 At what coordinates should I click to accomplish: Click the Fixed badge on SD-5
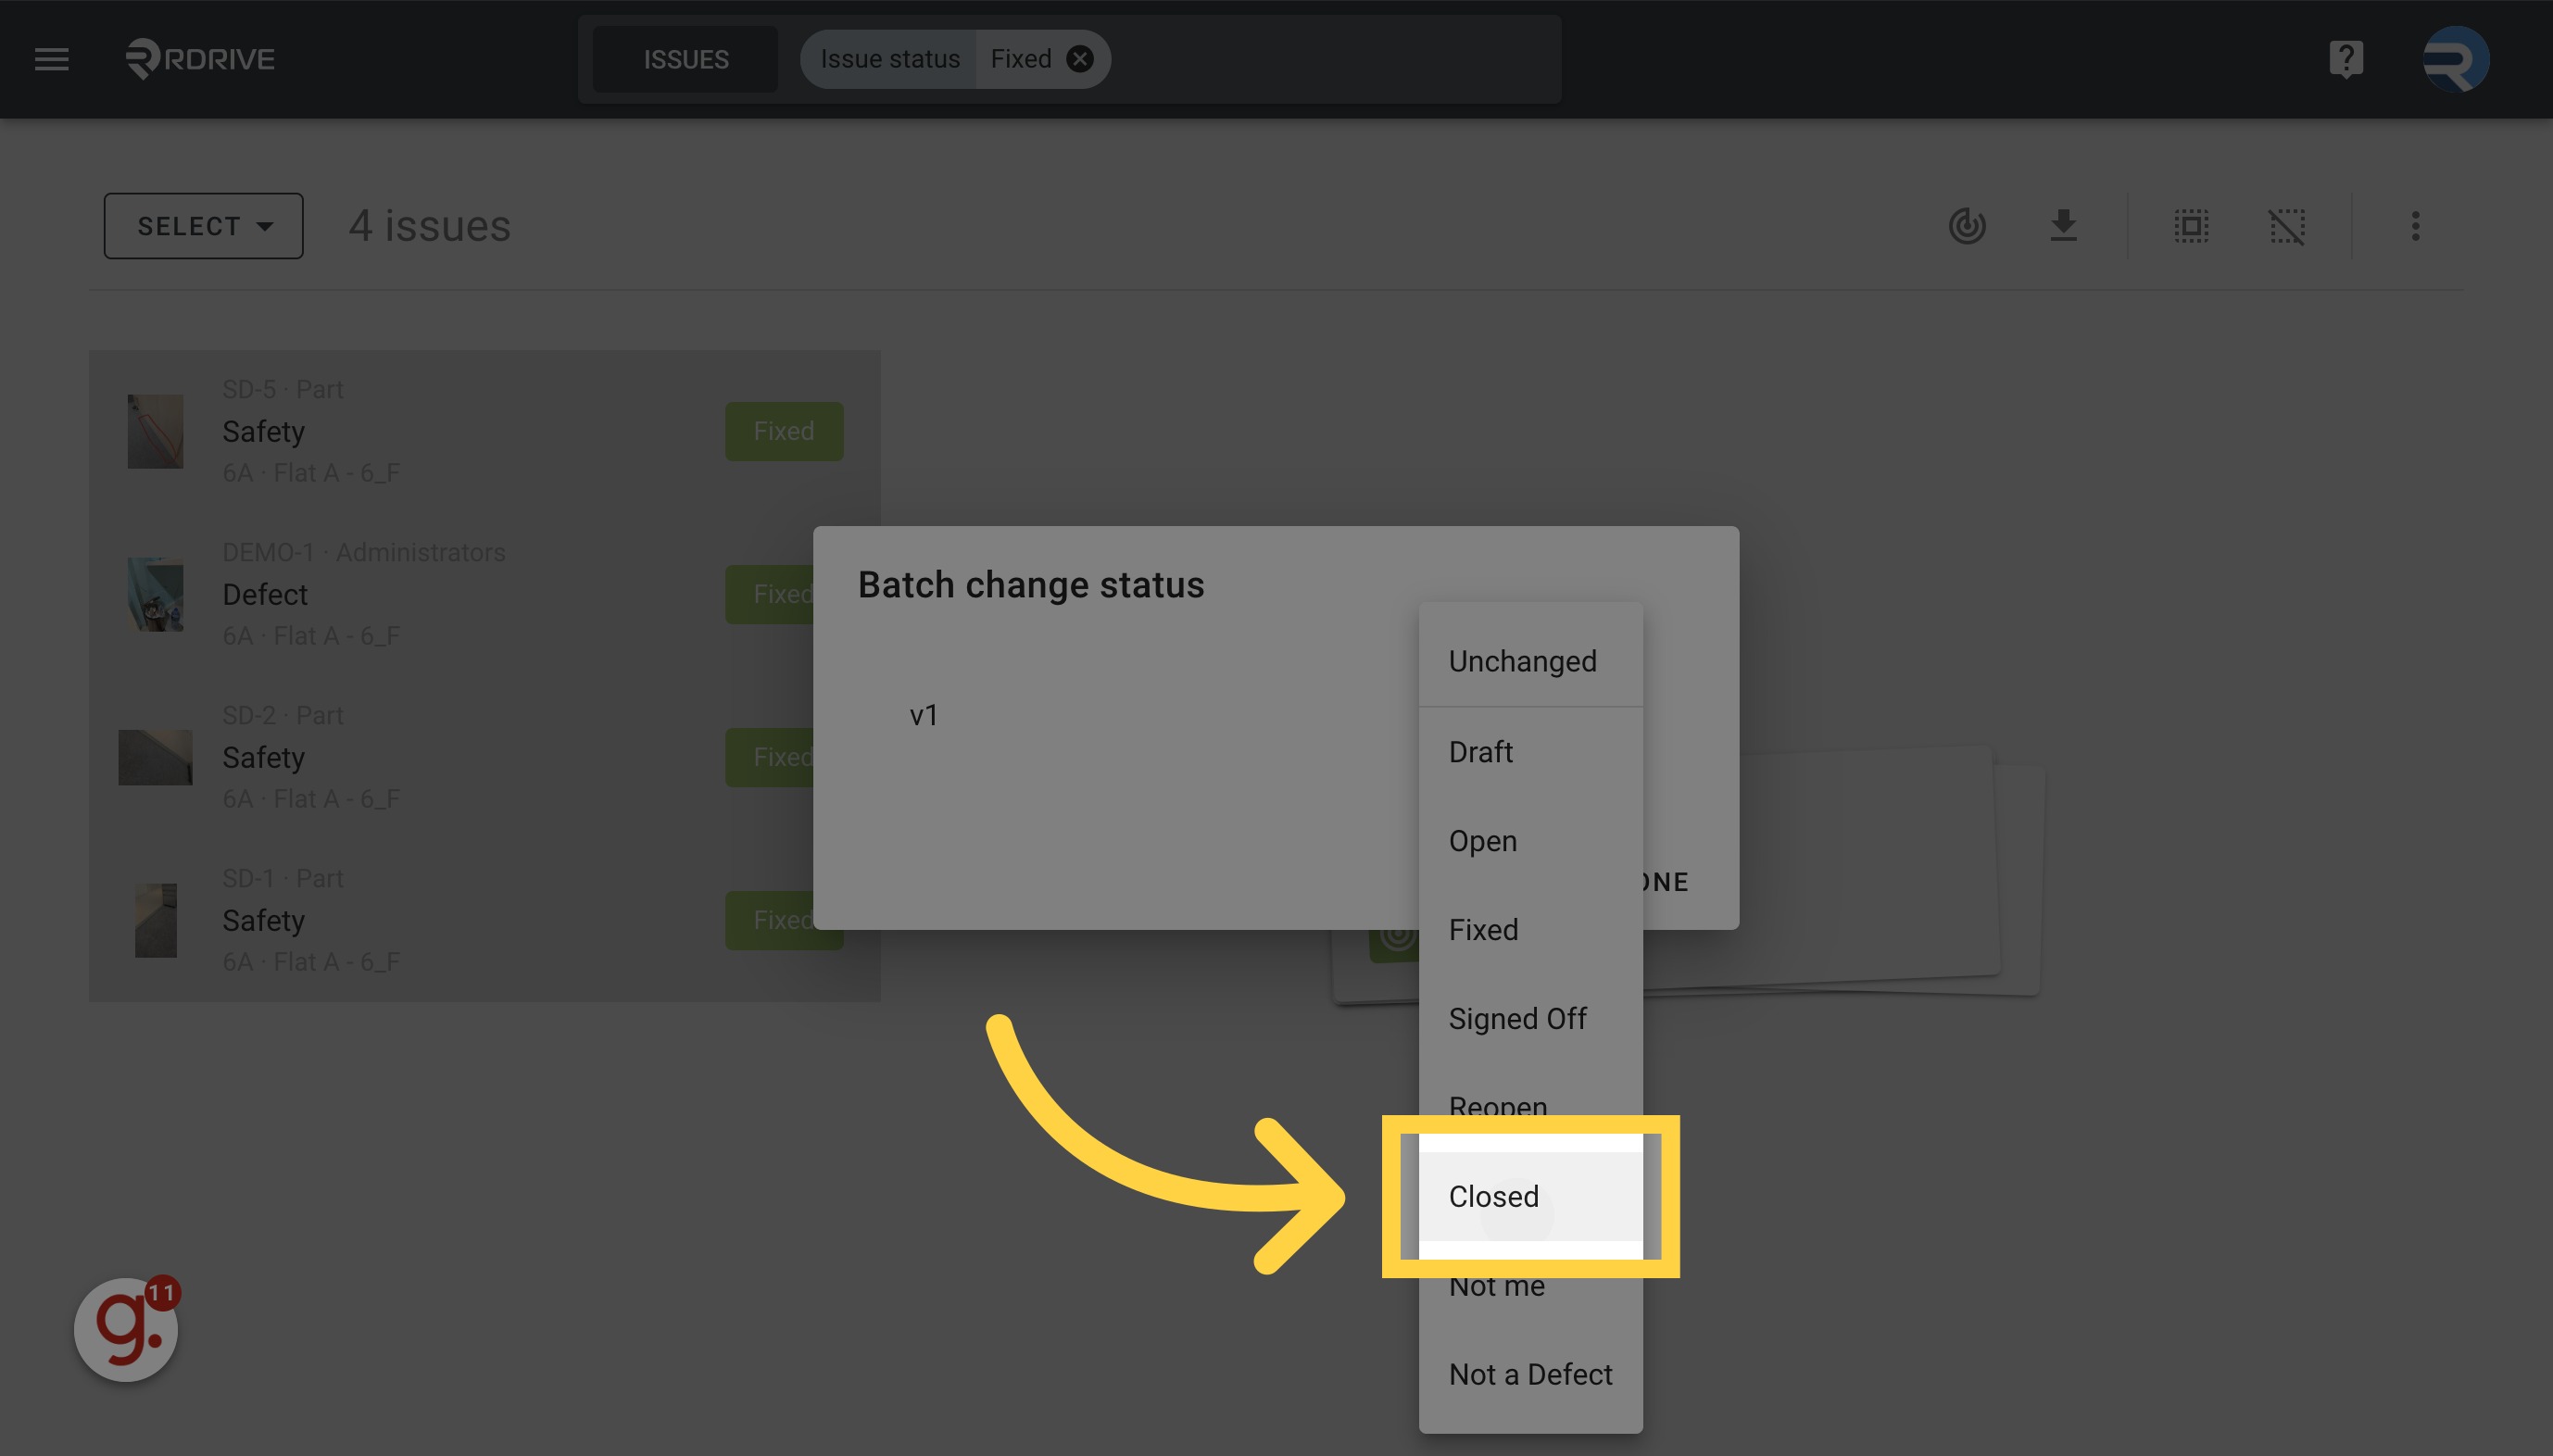[x=784, y=431]
